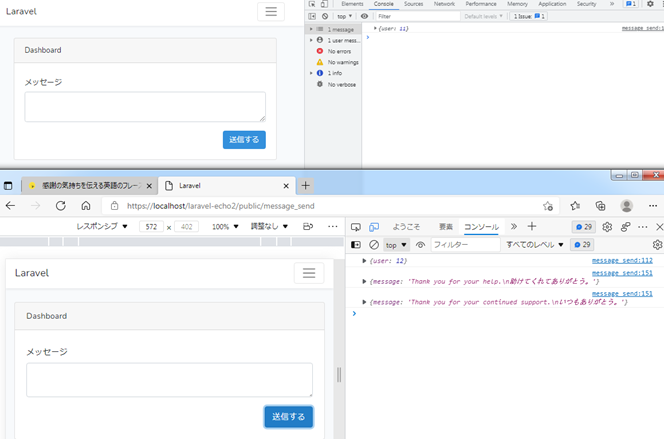This screenshot has height=439, width=664.
Task: Open top context dropdown in Chrome console
Action: click(345, 16)
